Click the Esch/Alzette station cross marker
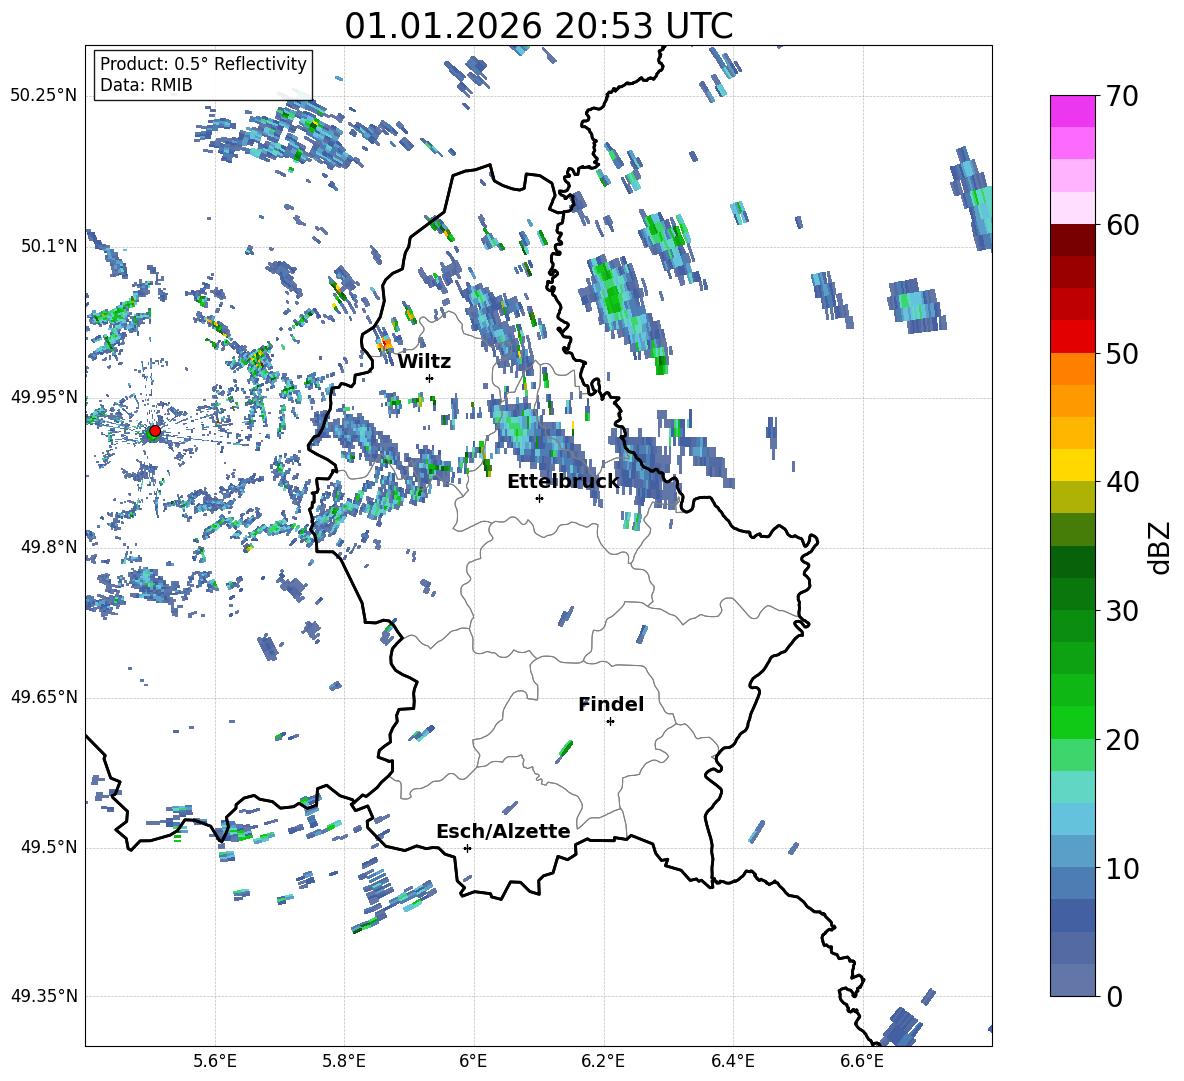Image resolution: width=1184 pixels, height=1081 pixels. coord(467,848)
